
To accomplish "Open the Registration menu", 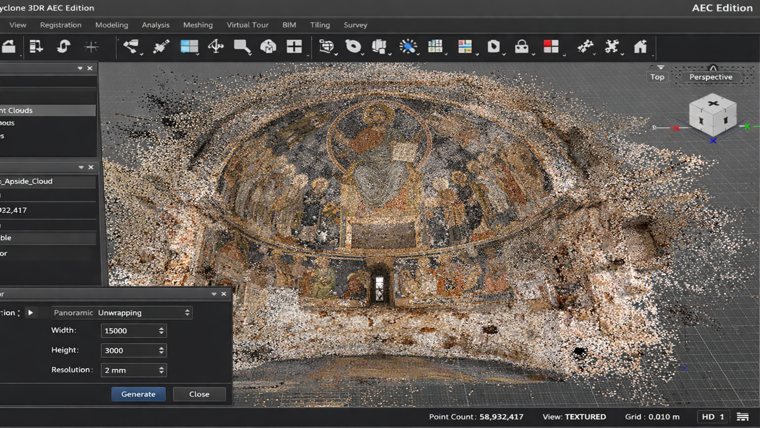I will click(x=61, y=25).
